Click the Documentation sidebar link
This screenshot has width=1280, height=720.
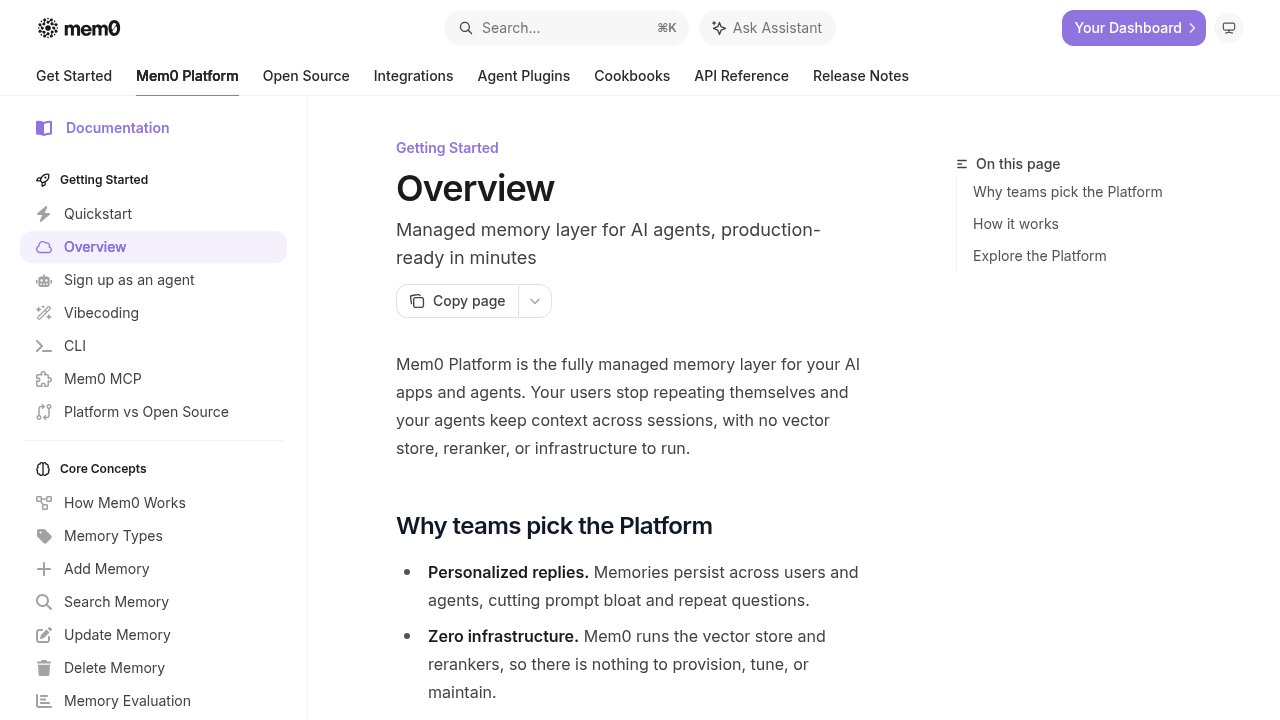118,128
